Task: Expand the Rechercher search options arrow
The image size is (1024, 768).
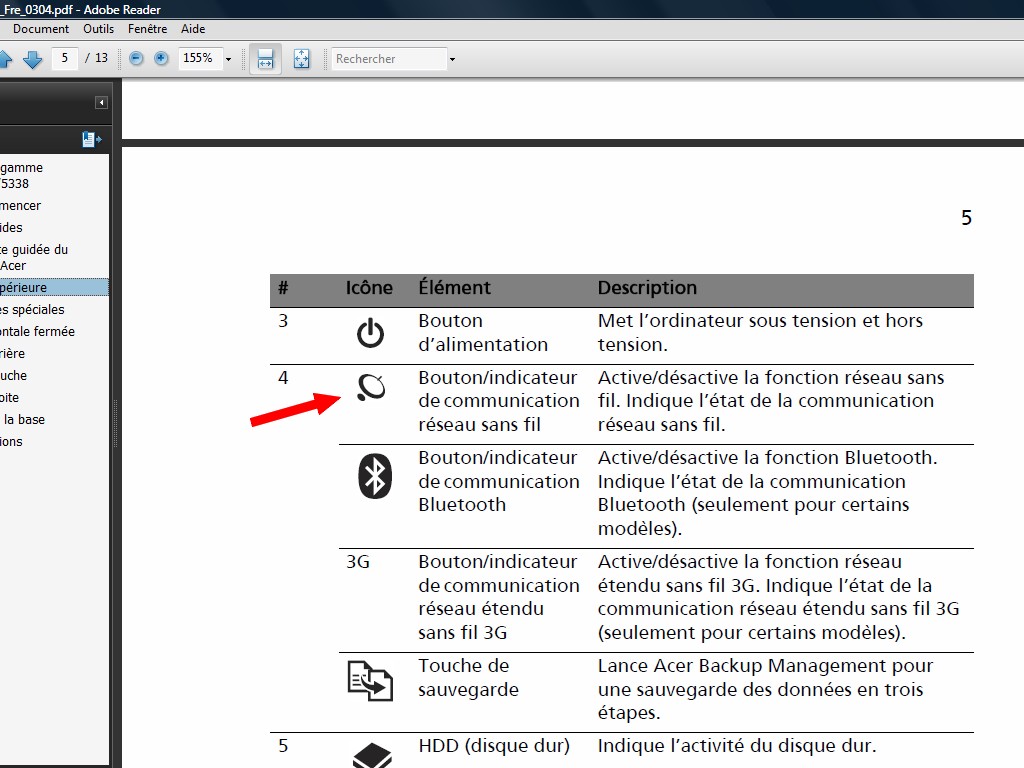Action: [452, 59]
